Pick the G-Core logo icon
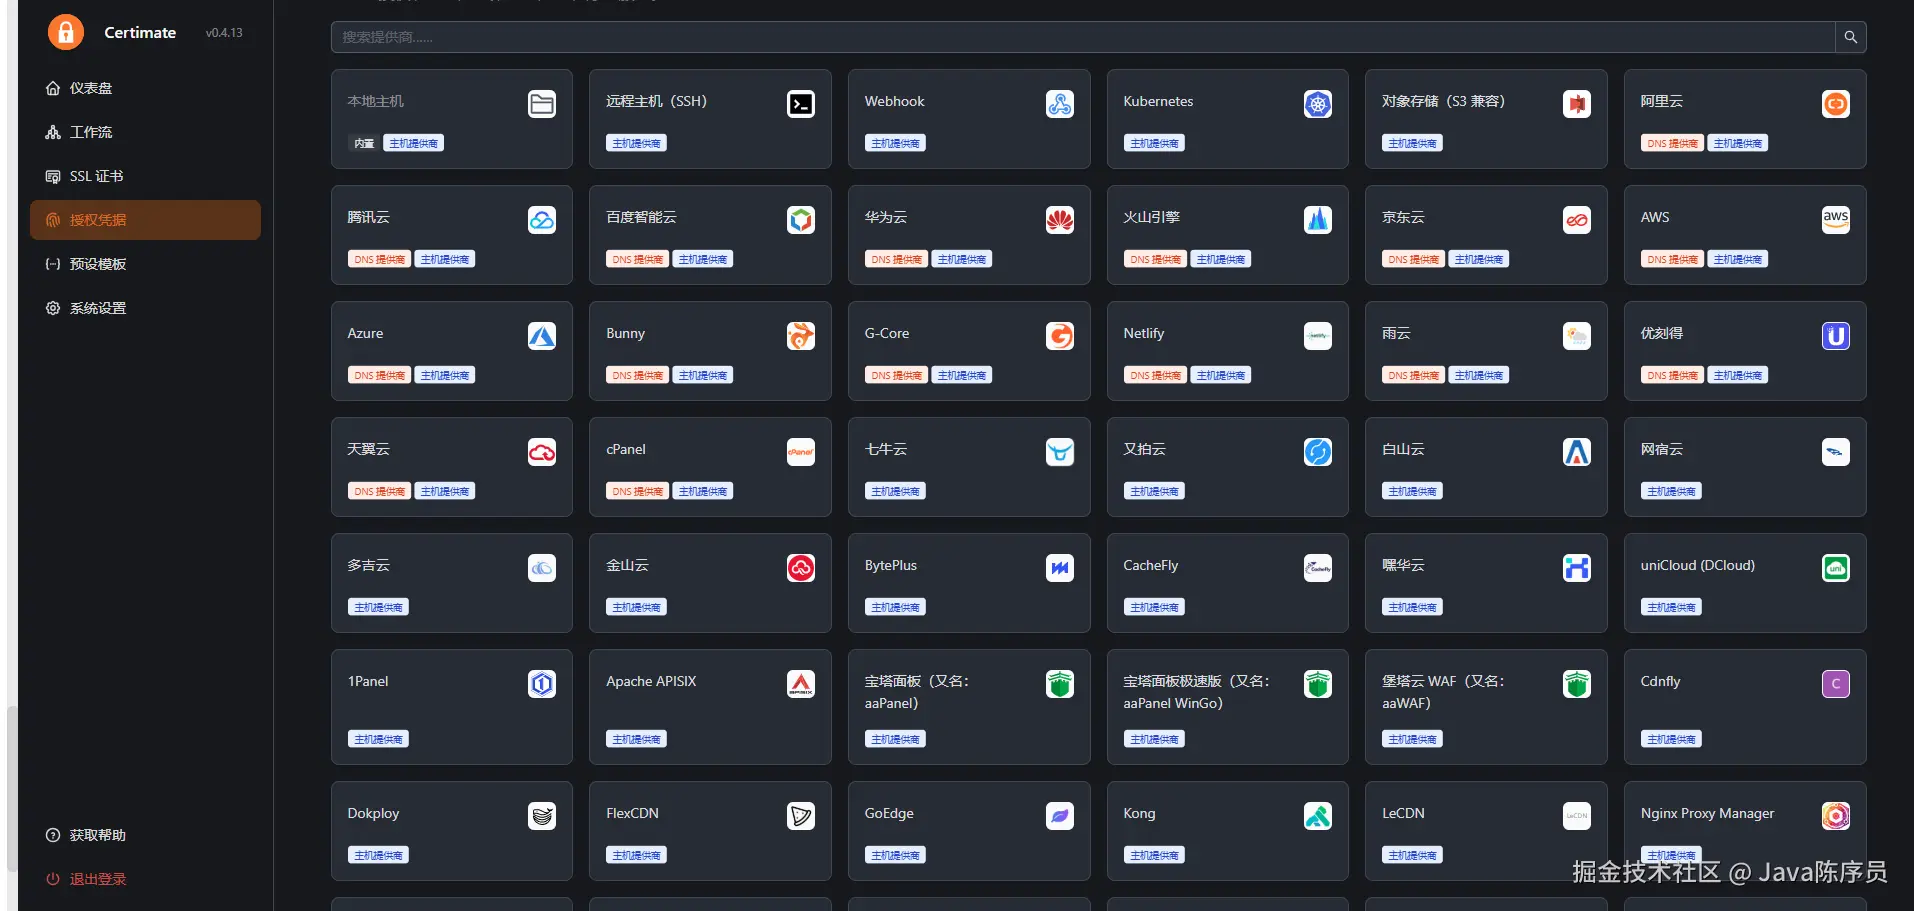This screenshot has height=911, width=1914. point(1060,336)
